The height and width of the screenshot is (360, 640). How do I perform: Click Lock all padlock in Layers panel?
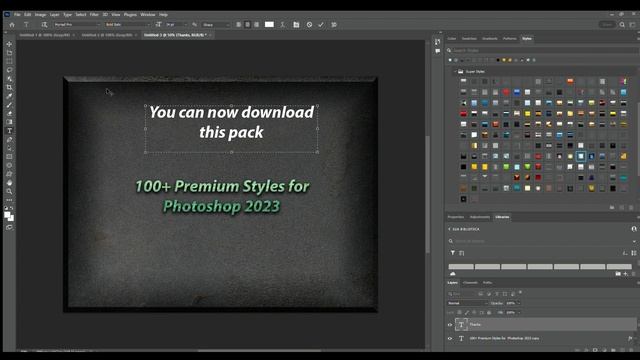pos(489,313)
